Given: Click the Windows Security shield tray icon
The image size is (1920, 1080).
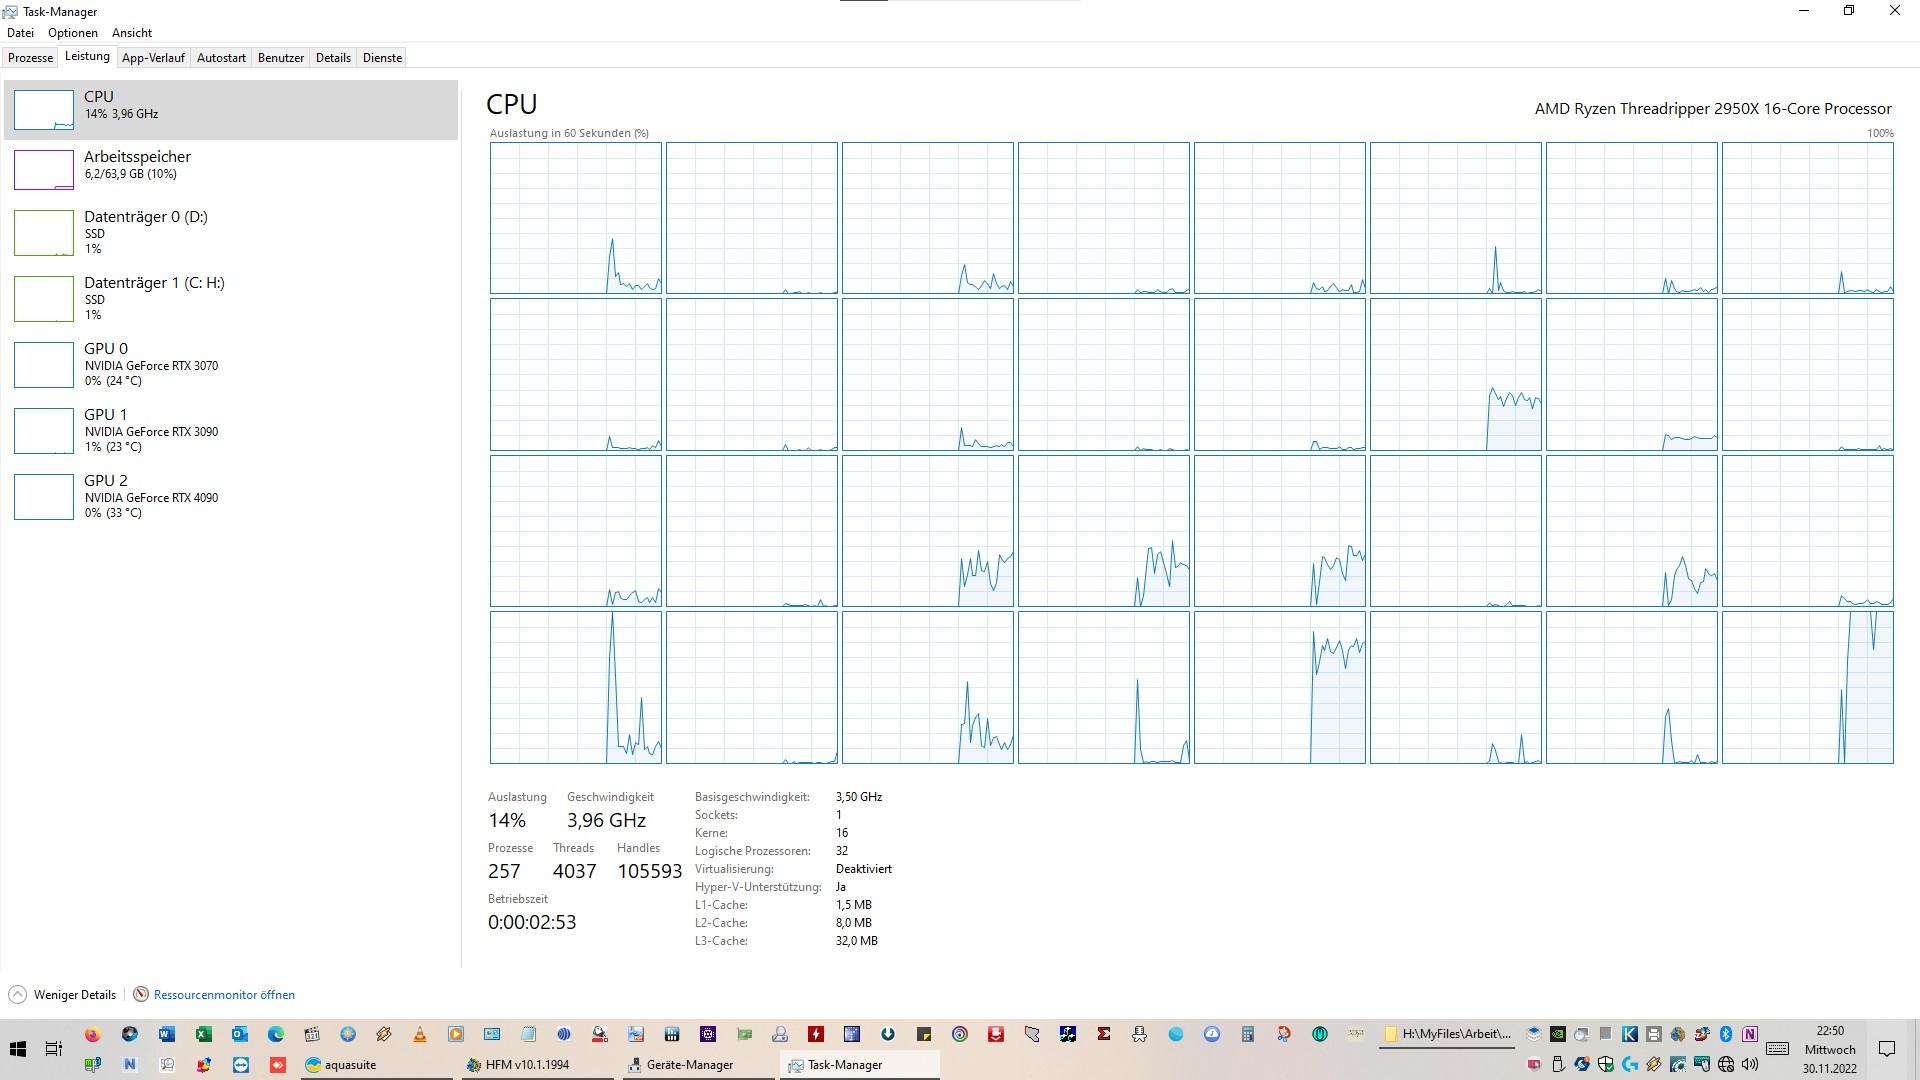Looking at the screenshot, I should [1606, 1065].
